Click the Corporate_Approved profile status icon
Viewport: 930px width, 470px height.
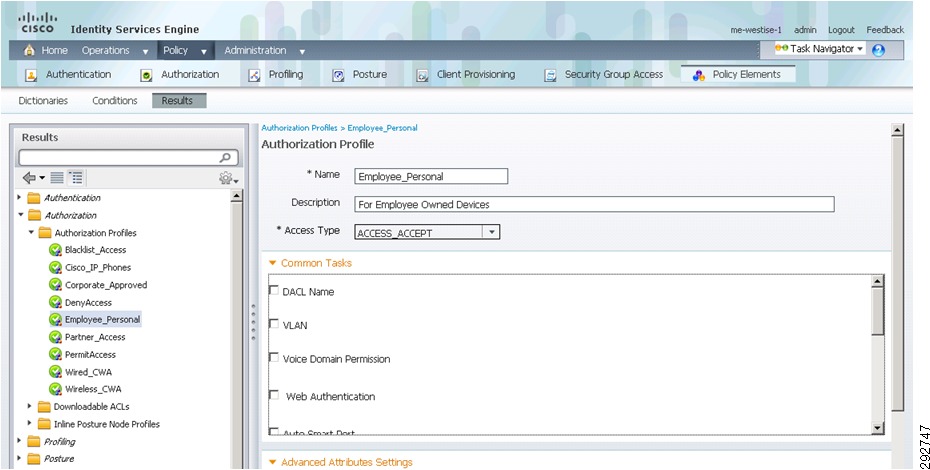point(55,285)
